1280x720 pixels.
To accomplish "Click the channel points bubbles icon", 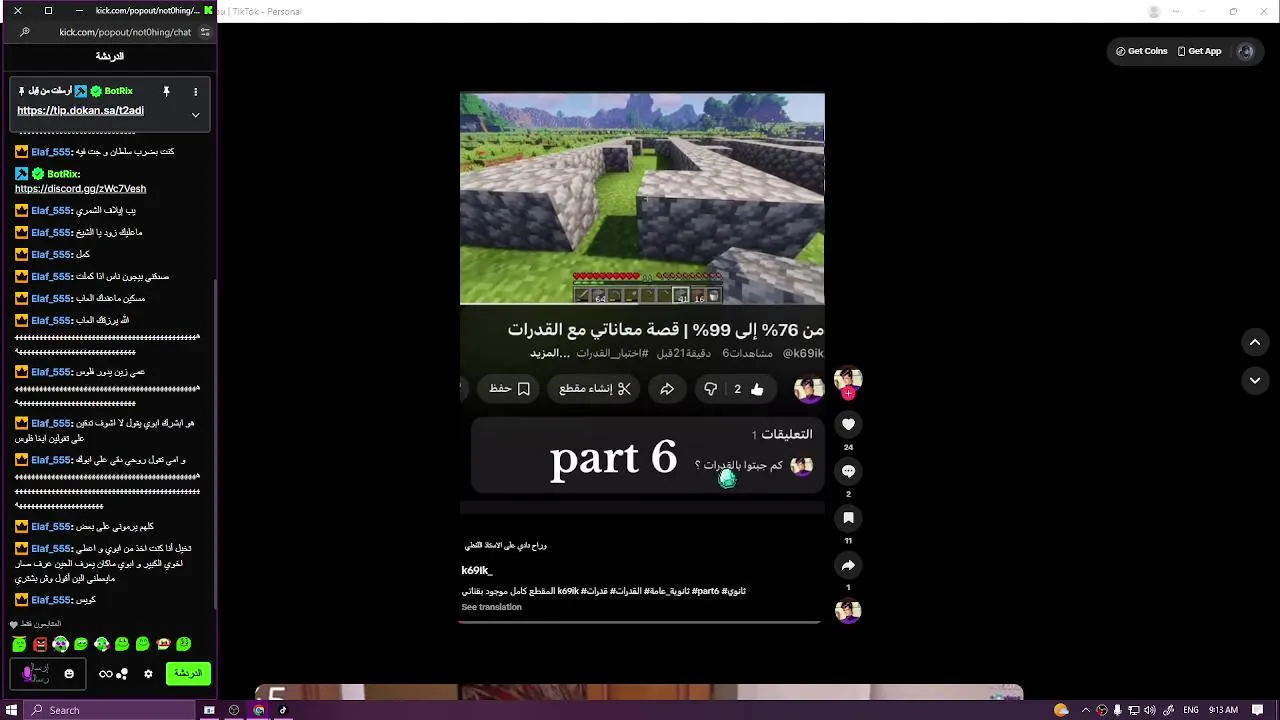I will (x=123, y=674).
